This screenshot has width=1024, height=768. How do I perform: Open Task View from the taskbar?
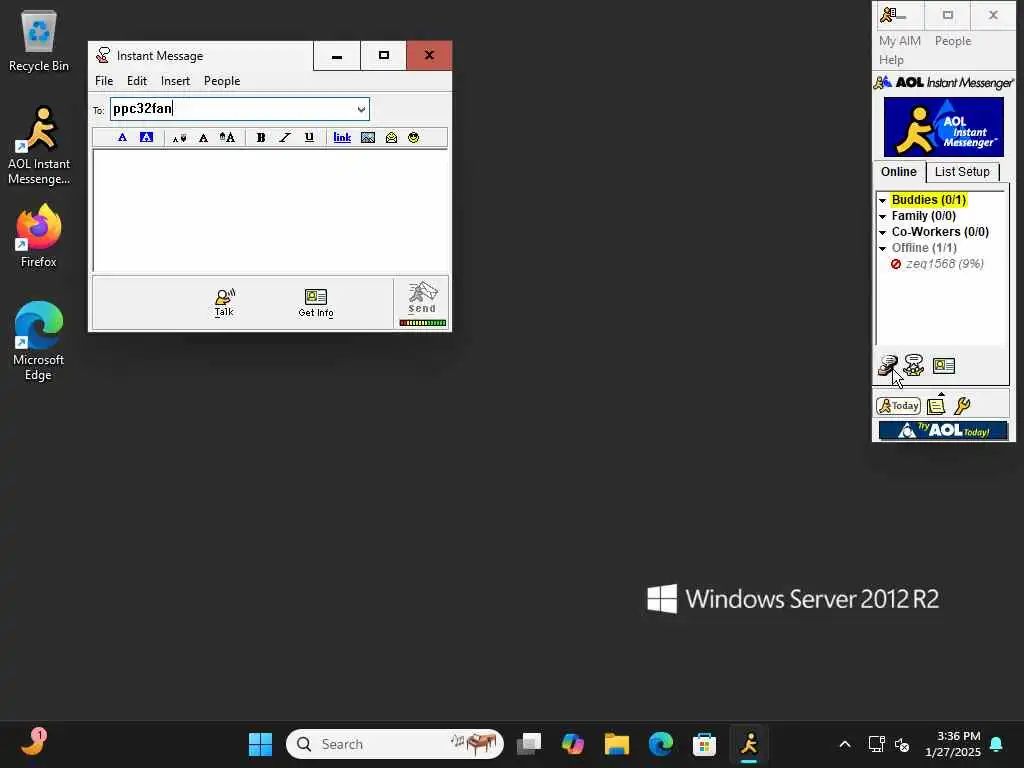coord(529,744)
